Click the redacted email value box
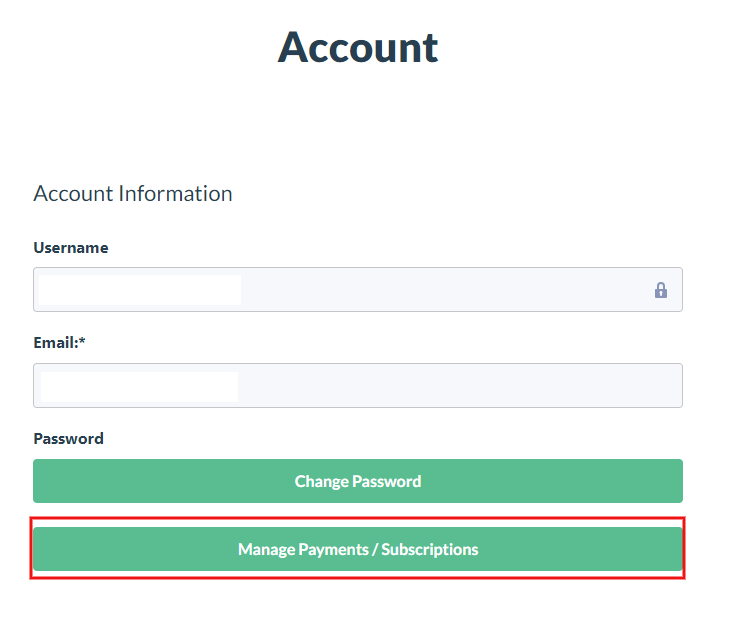749x622 pixels. click(139, 386)
